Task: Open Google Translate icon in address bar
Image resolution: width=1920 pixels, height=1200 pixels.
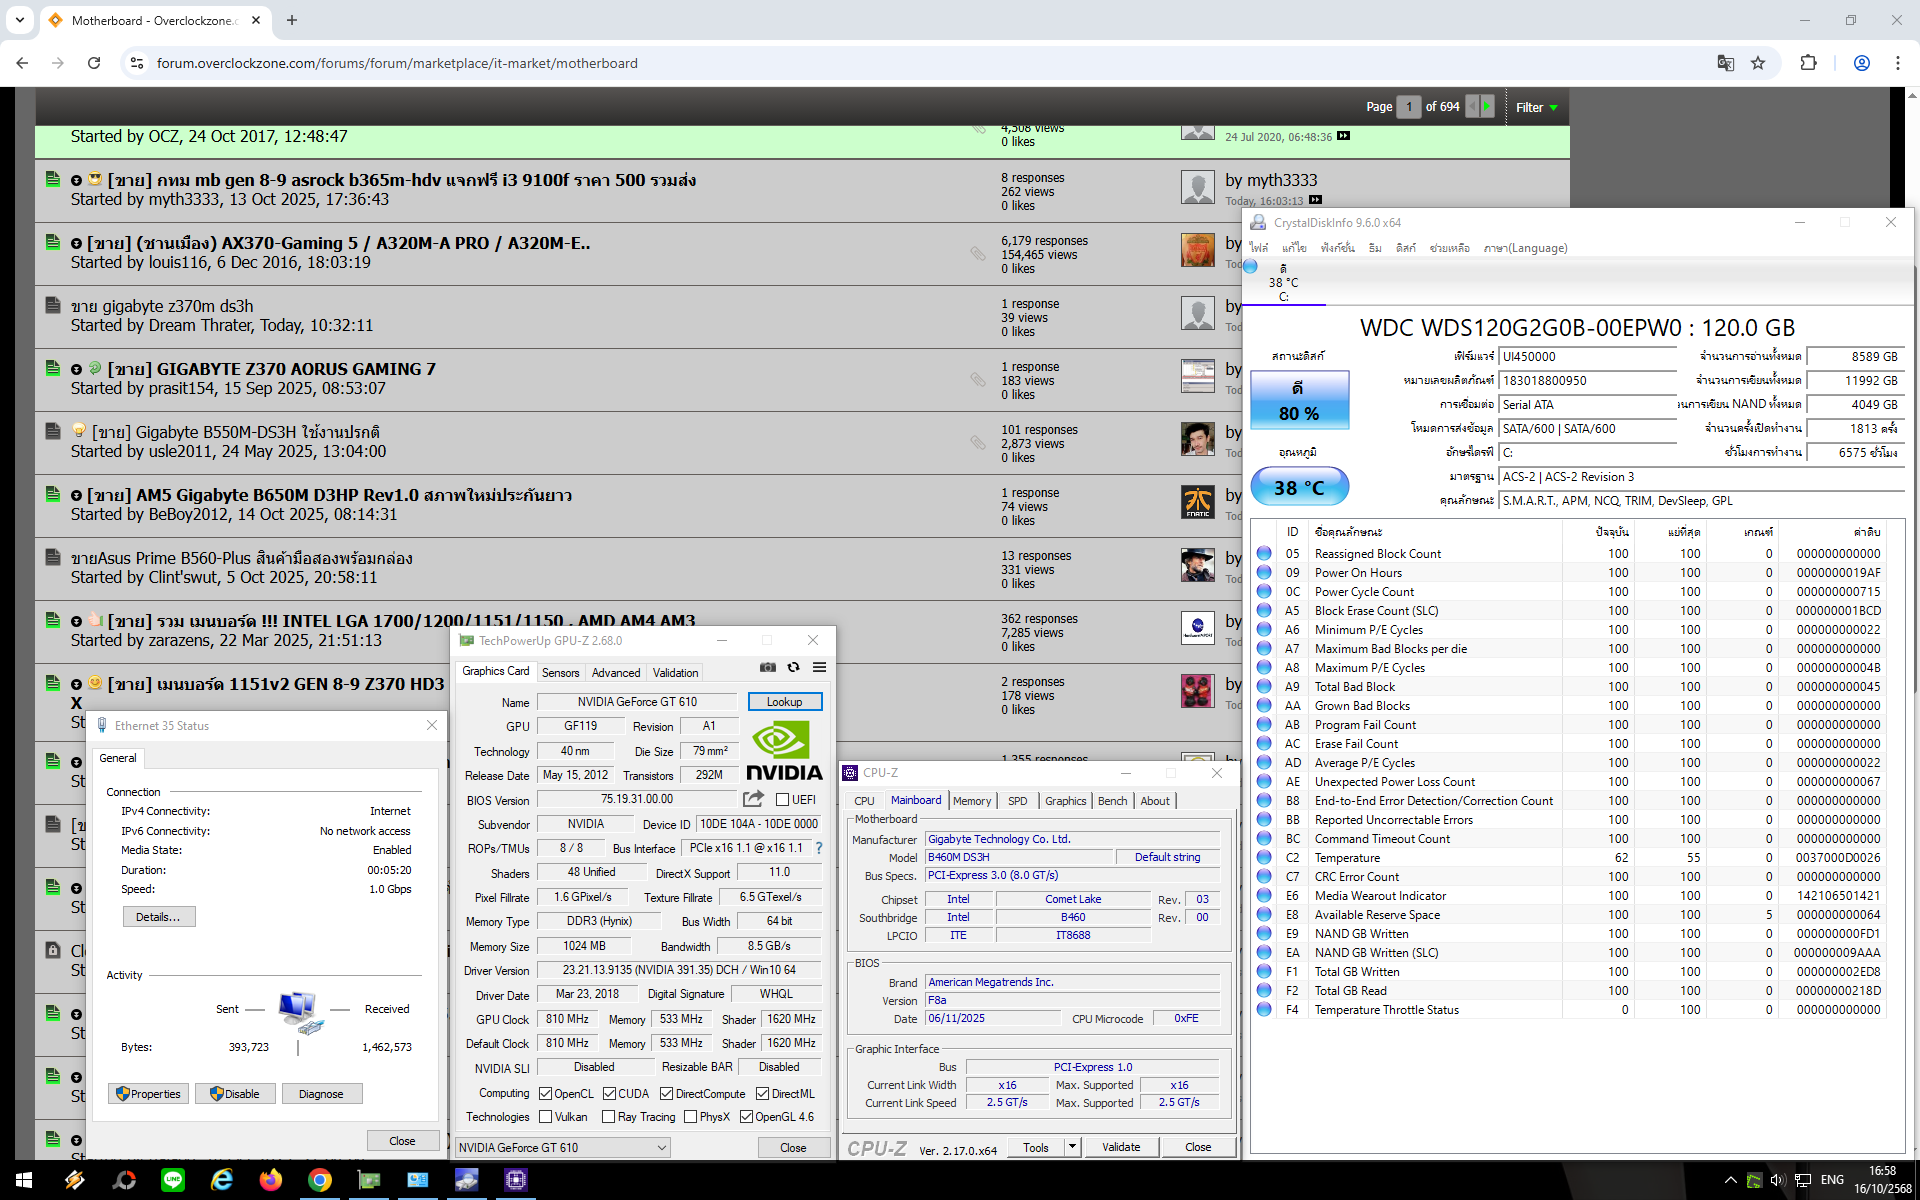Action: [1725, 63]
